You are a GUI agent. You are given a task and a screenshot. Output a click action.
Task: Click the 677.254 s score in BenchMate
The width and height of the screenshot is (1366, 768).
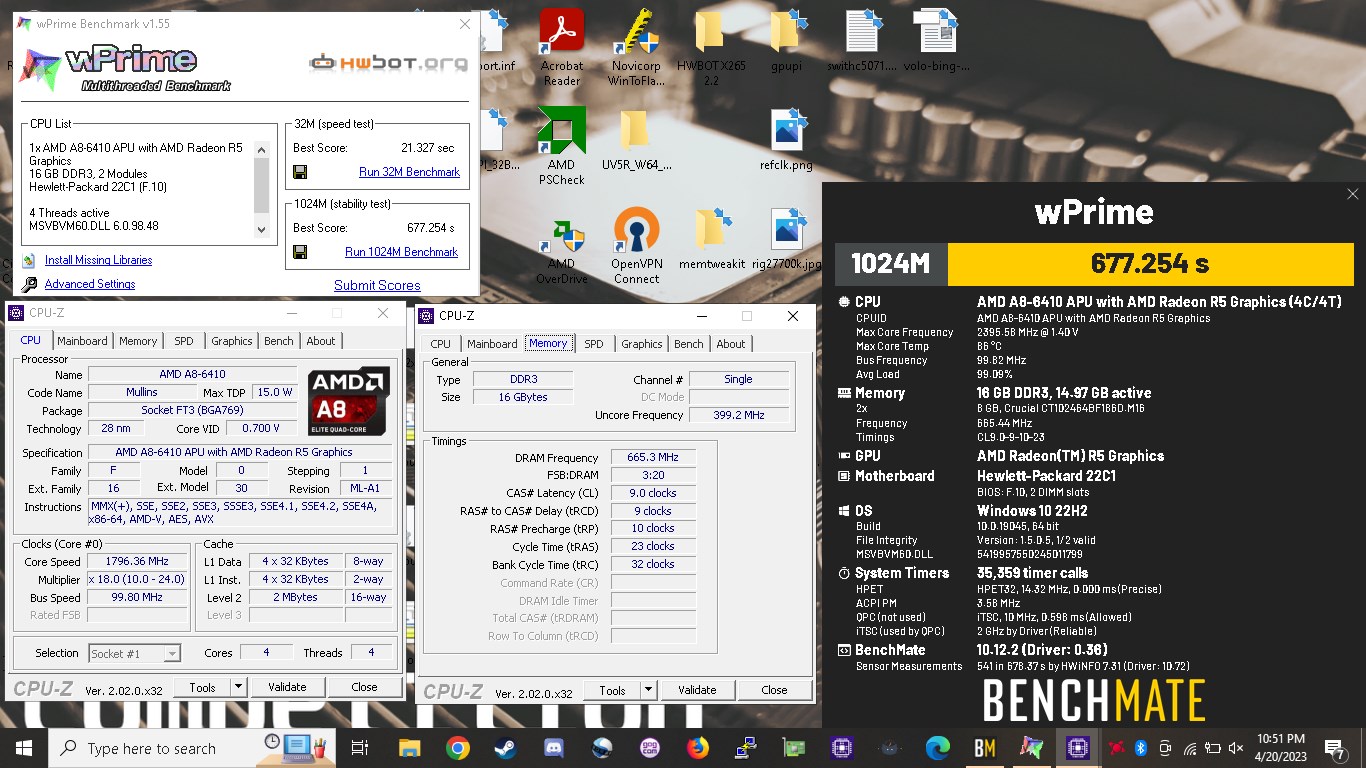coord(1150,264)
